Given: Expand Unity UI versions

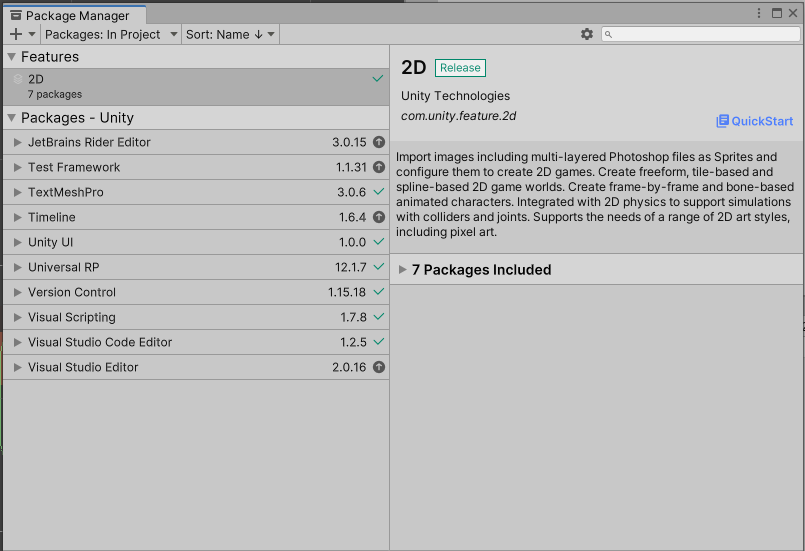Looking at the screenshot, I should click(17, 242).
